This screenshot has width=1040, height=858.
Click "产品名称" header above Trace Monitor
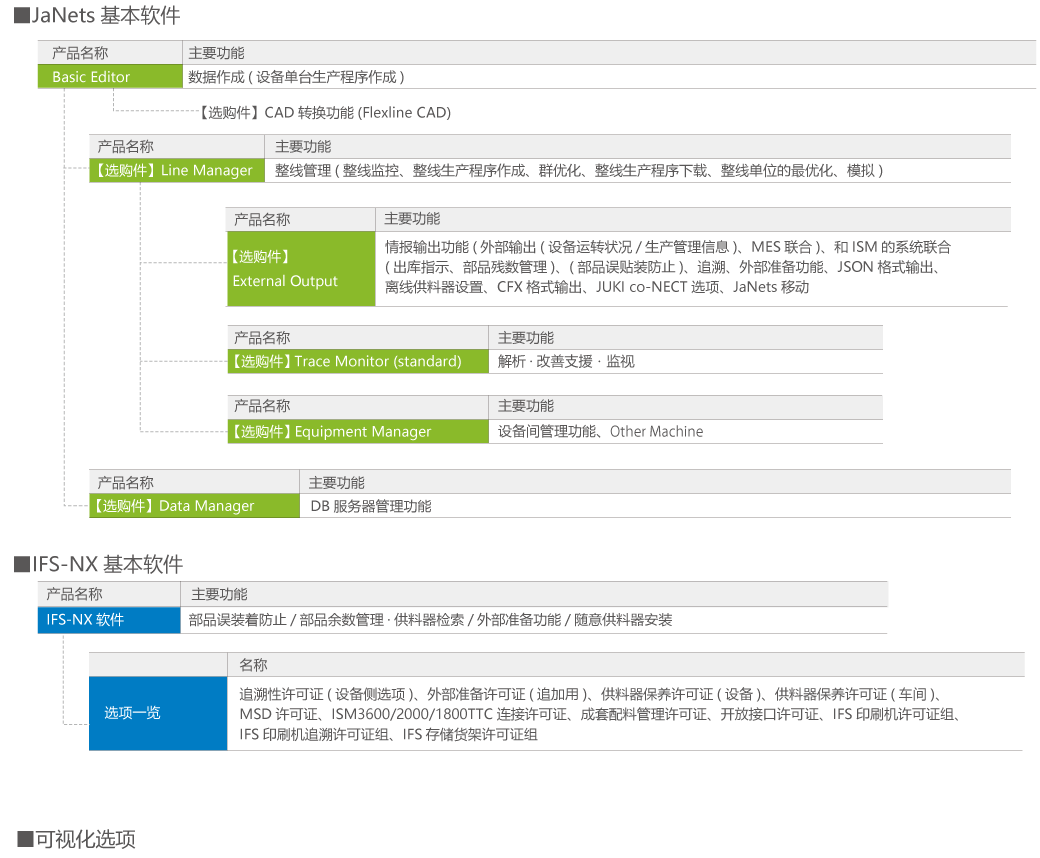262,338
